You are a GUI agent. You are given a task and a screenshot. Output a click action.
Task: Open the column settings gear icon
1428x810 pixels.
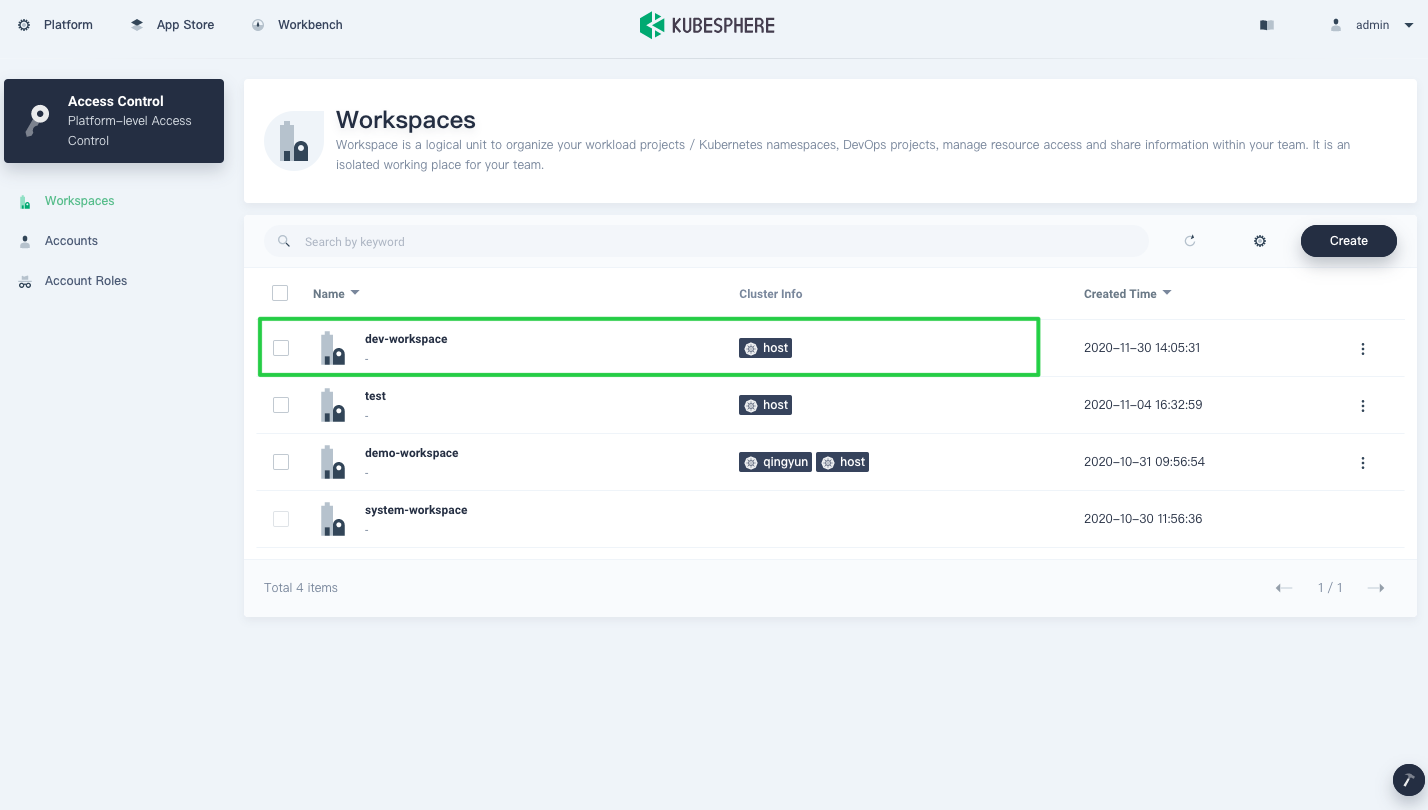[1260, 241]
